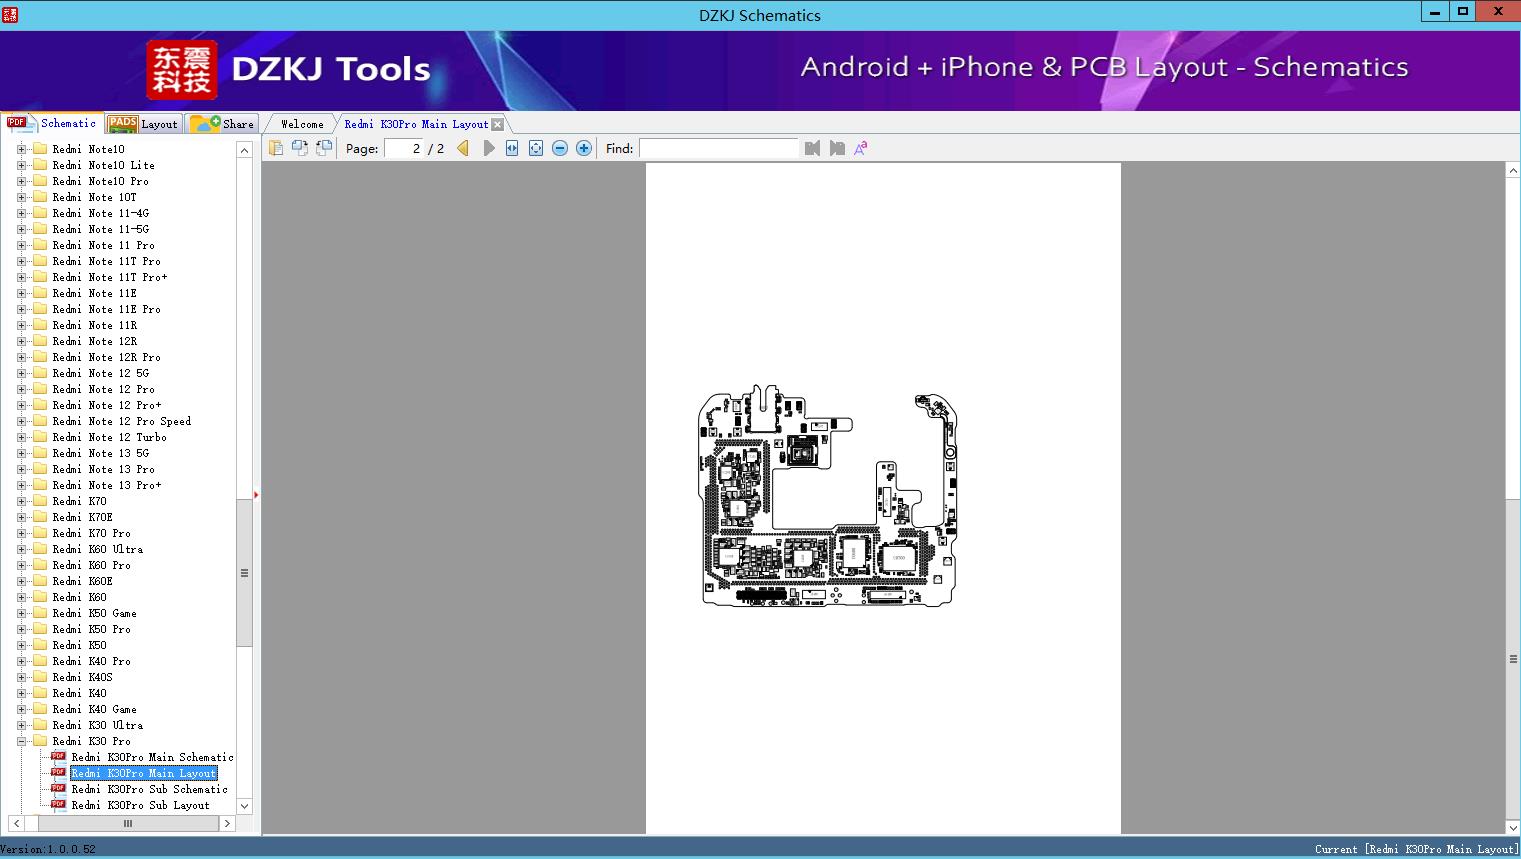Click the fit width icon
Image resolution: width=1521 pixels, height=859 pixels.
(x=512, y=148)
